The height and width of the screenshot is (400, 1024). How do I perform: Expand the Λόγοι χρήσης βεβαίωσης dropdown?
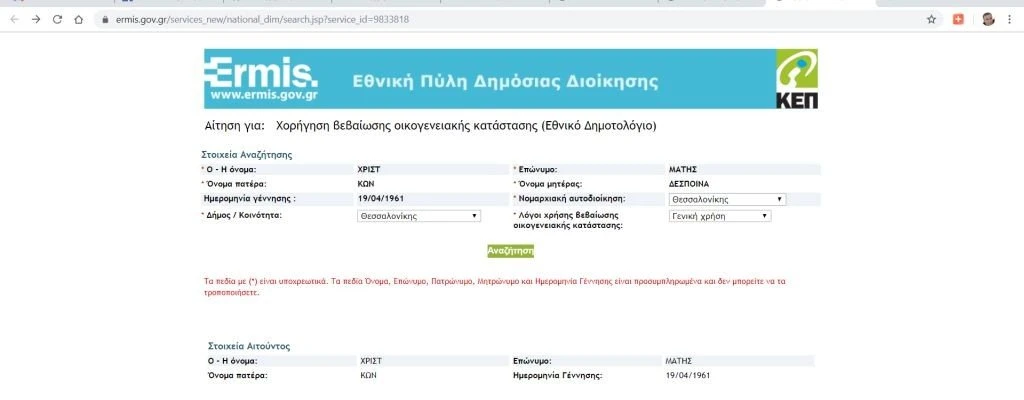coord(719,215)
